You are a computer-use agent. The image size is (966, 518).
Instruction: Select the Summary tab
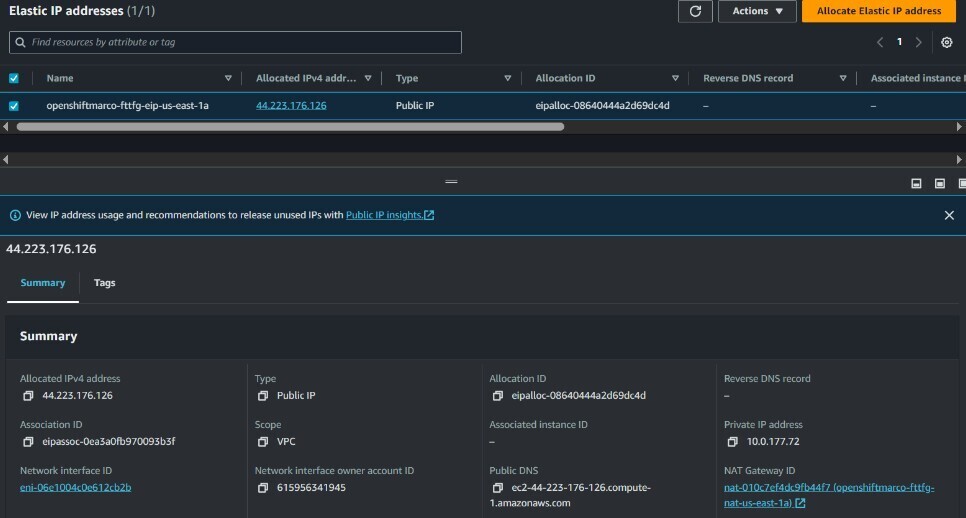click(x=43, y=283)
